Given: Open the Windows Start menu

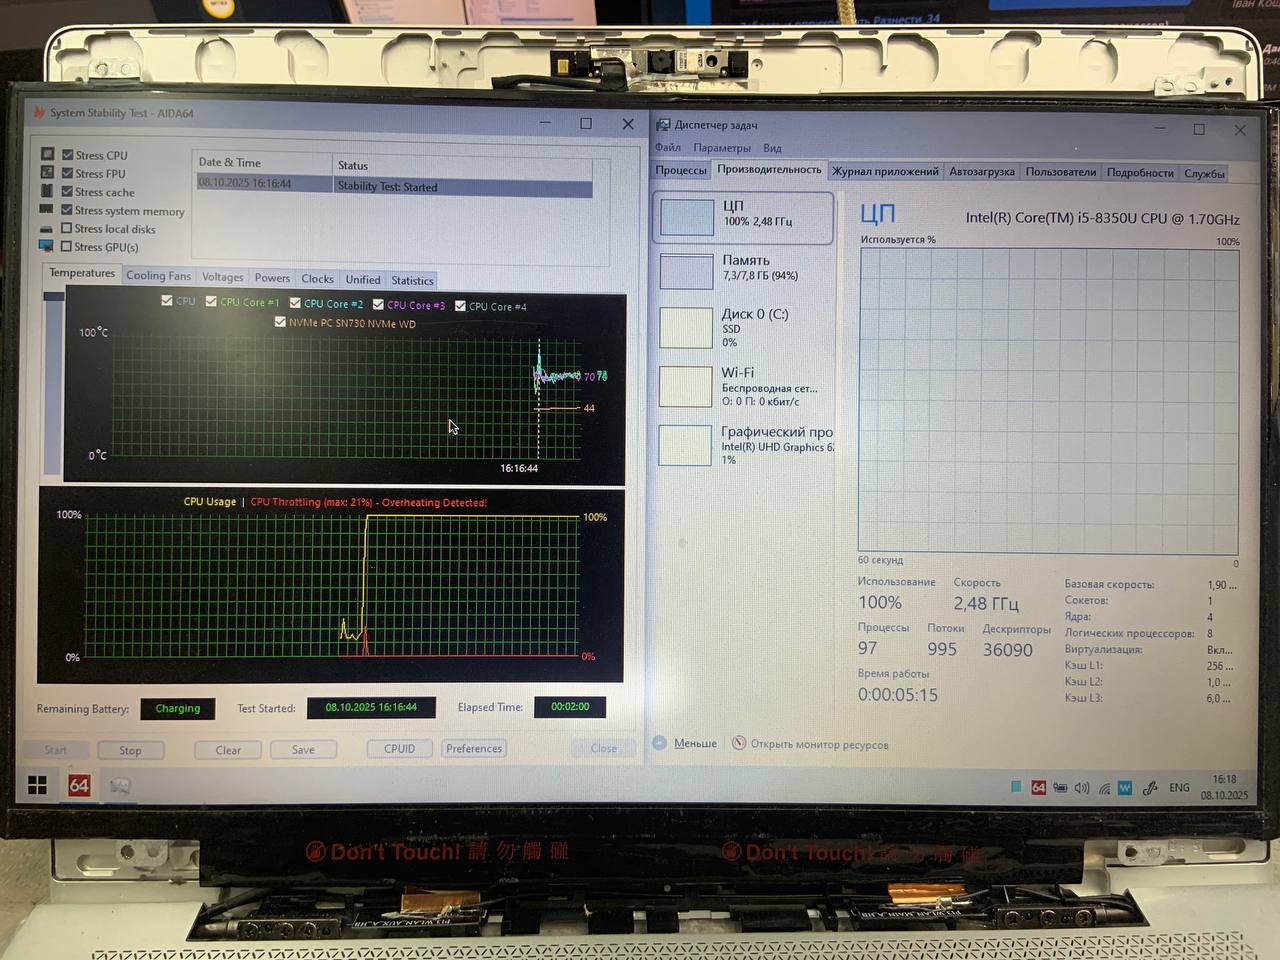Looking at the screenshot, I should click(37, 786).
